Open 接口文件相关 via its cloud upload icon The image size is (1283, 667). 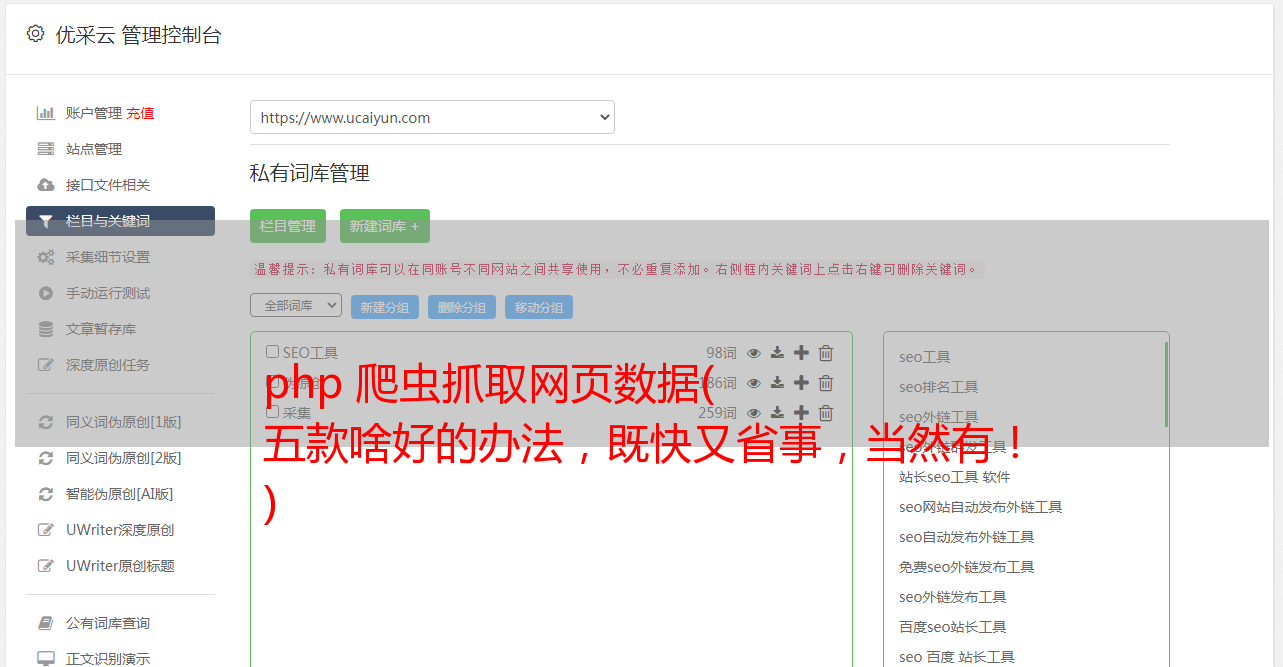tap(45, 185)
